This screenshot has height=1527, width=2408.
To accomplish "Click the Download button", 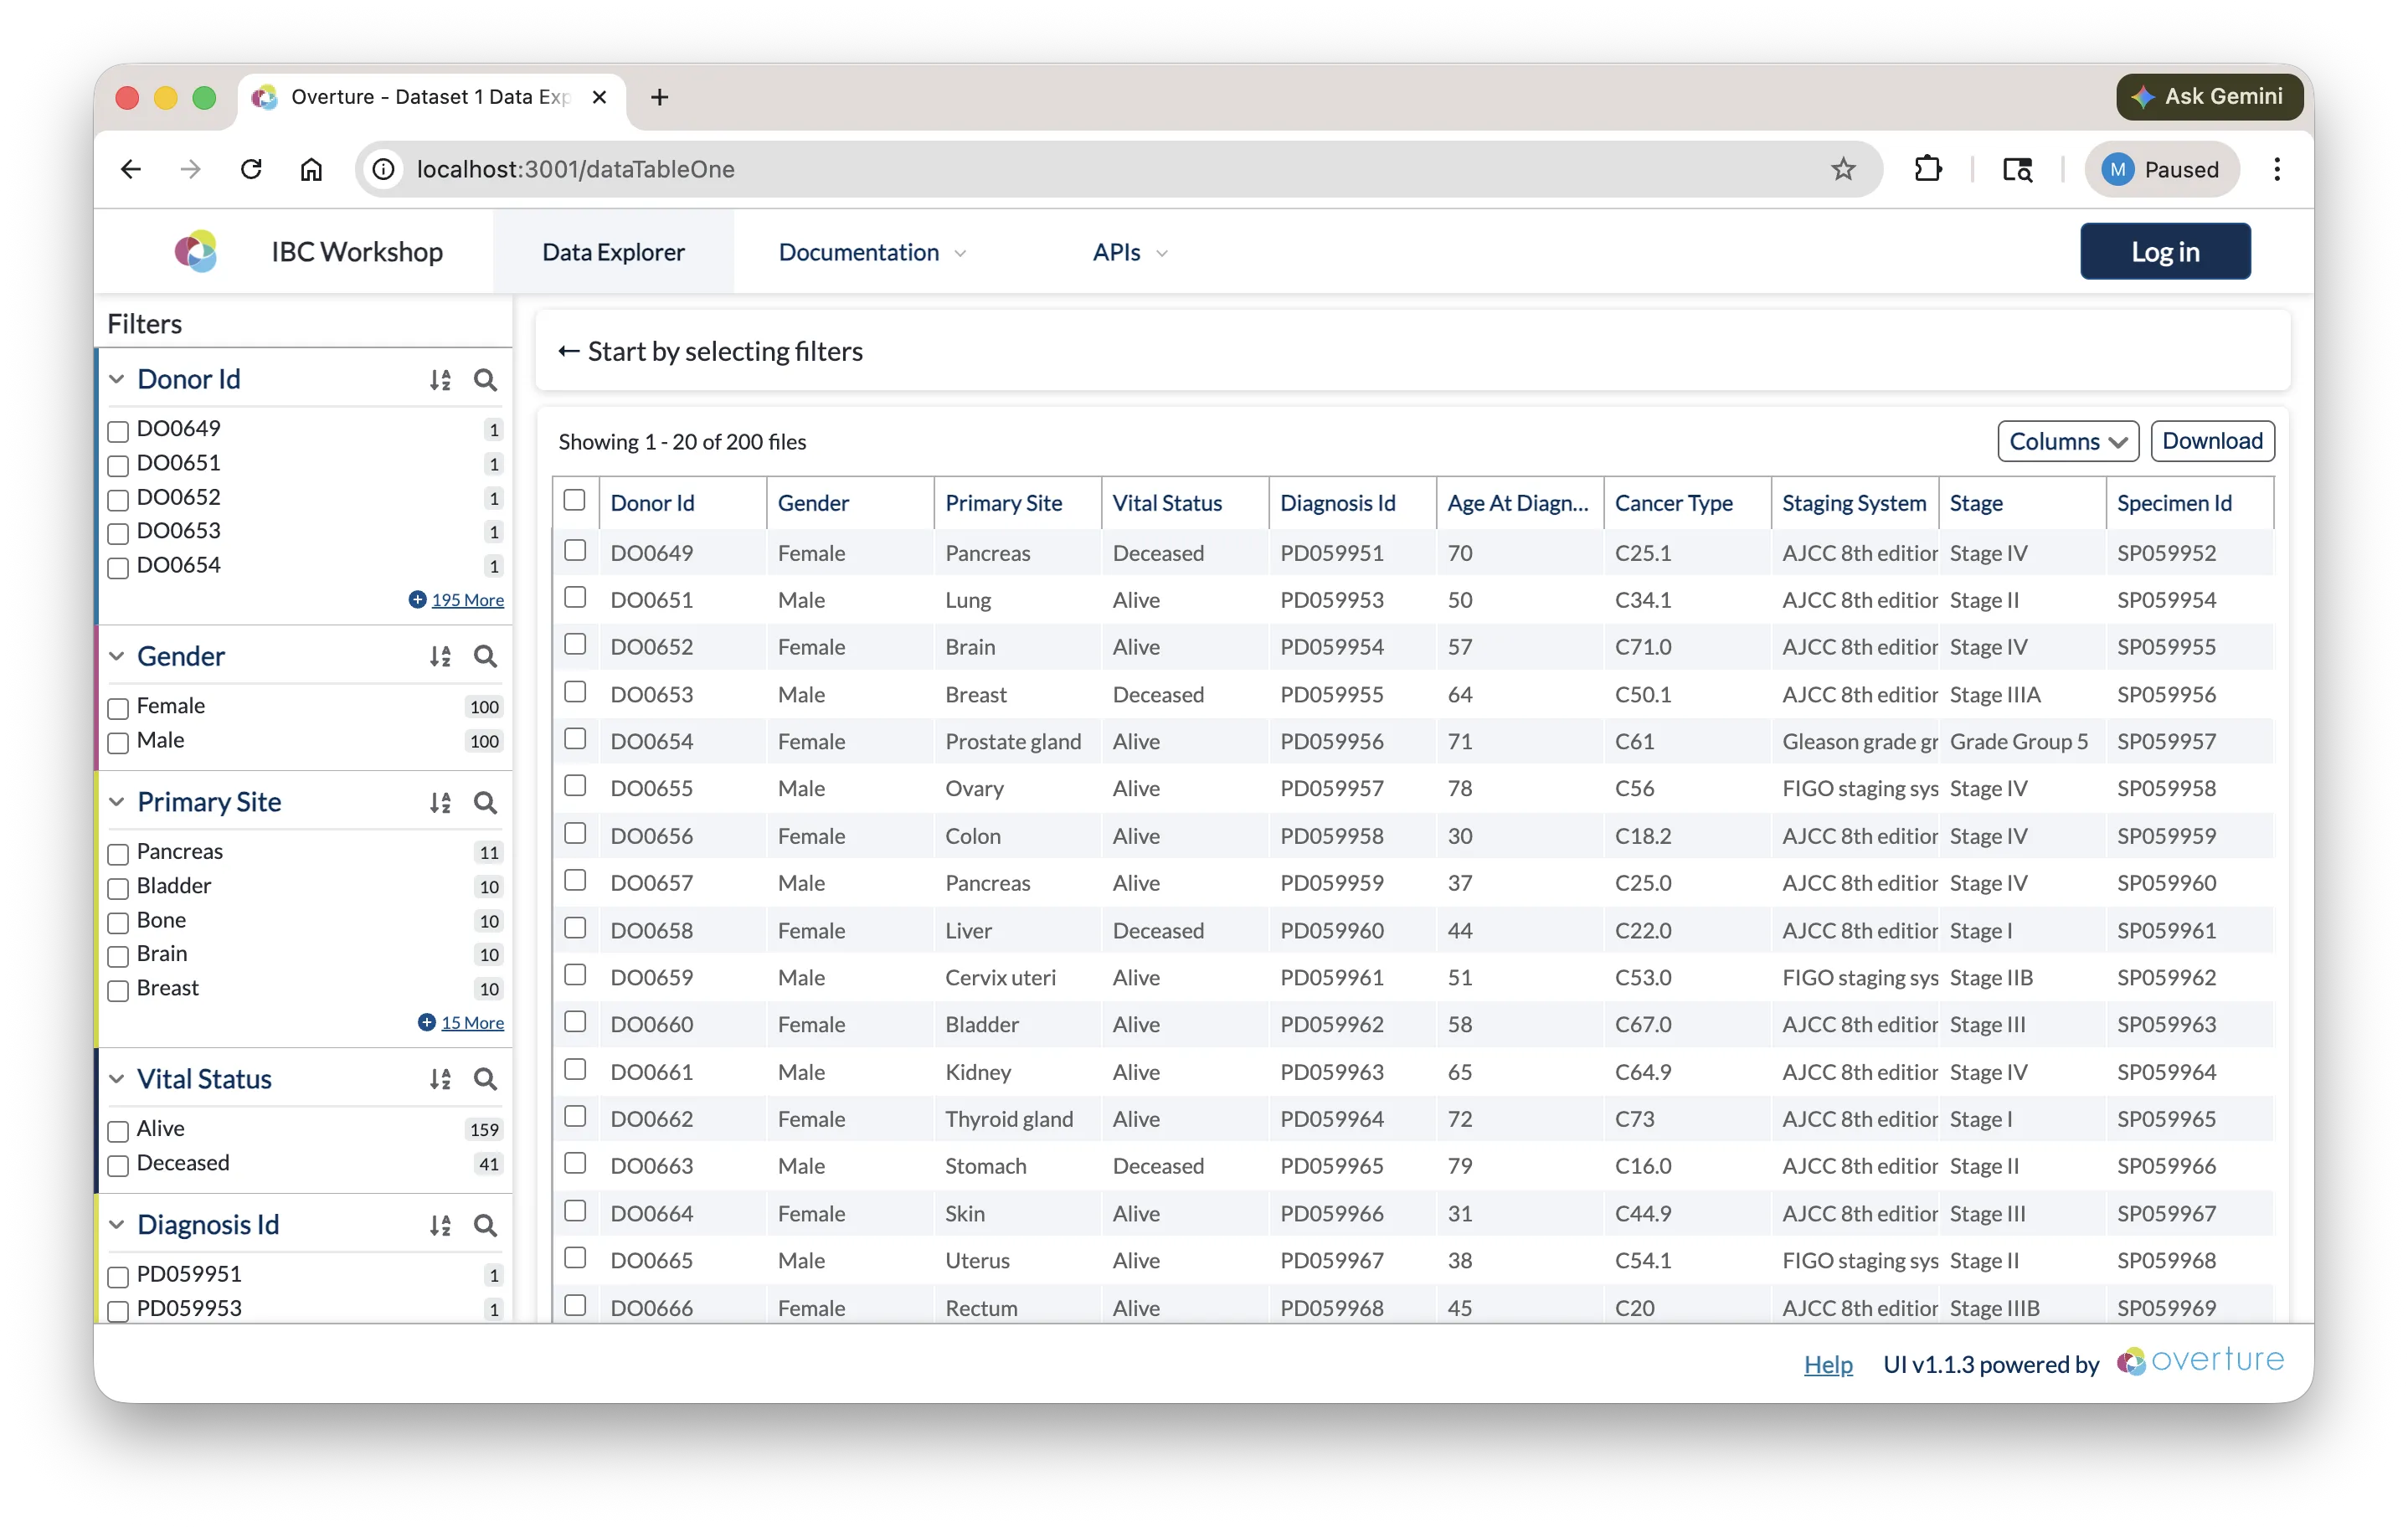I will pyautogui.click(x=2211, y=442).
